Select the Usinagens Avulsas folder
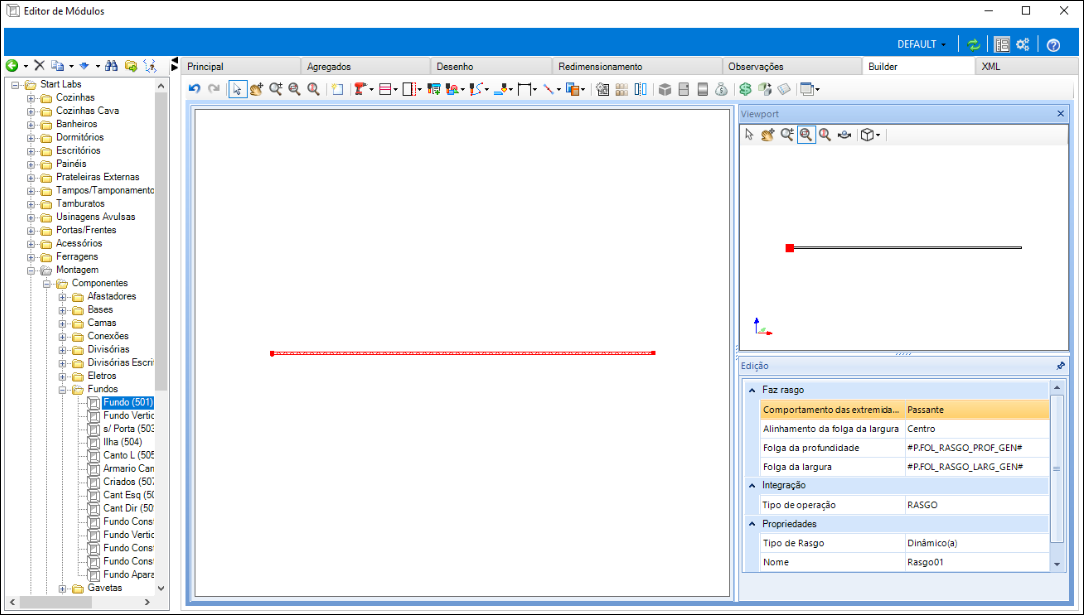This screenshot has width=1084, height=615. click(95, 216)
